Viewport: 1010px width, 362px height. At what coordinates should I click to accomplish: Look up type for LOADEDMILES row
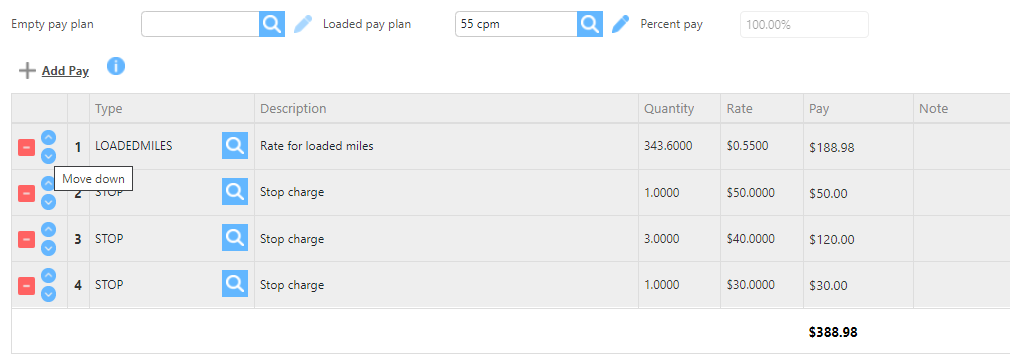(x=235, y=146)
